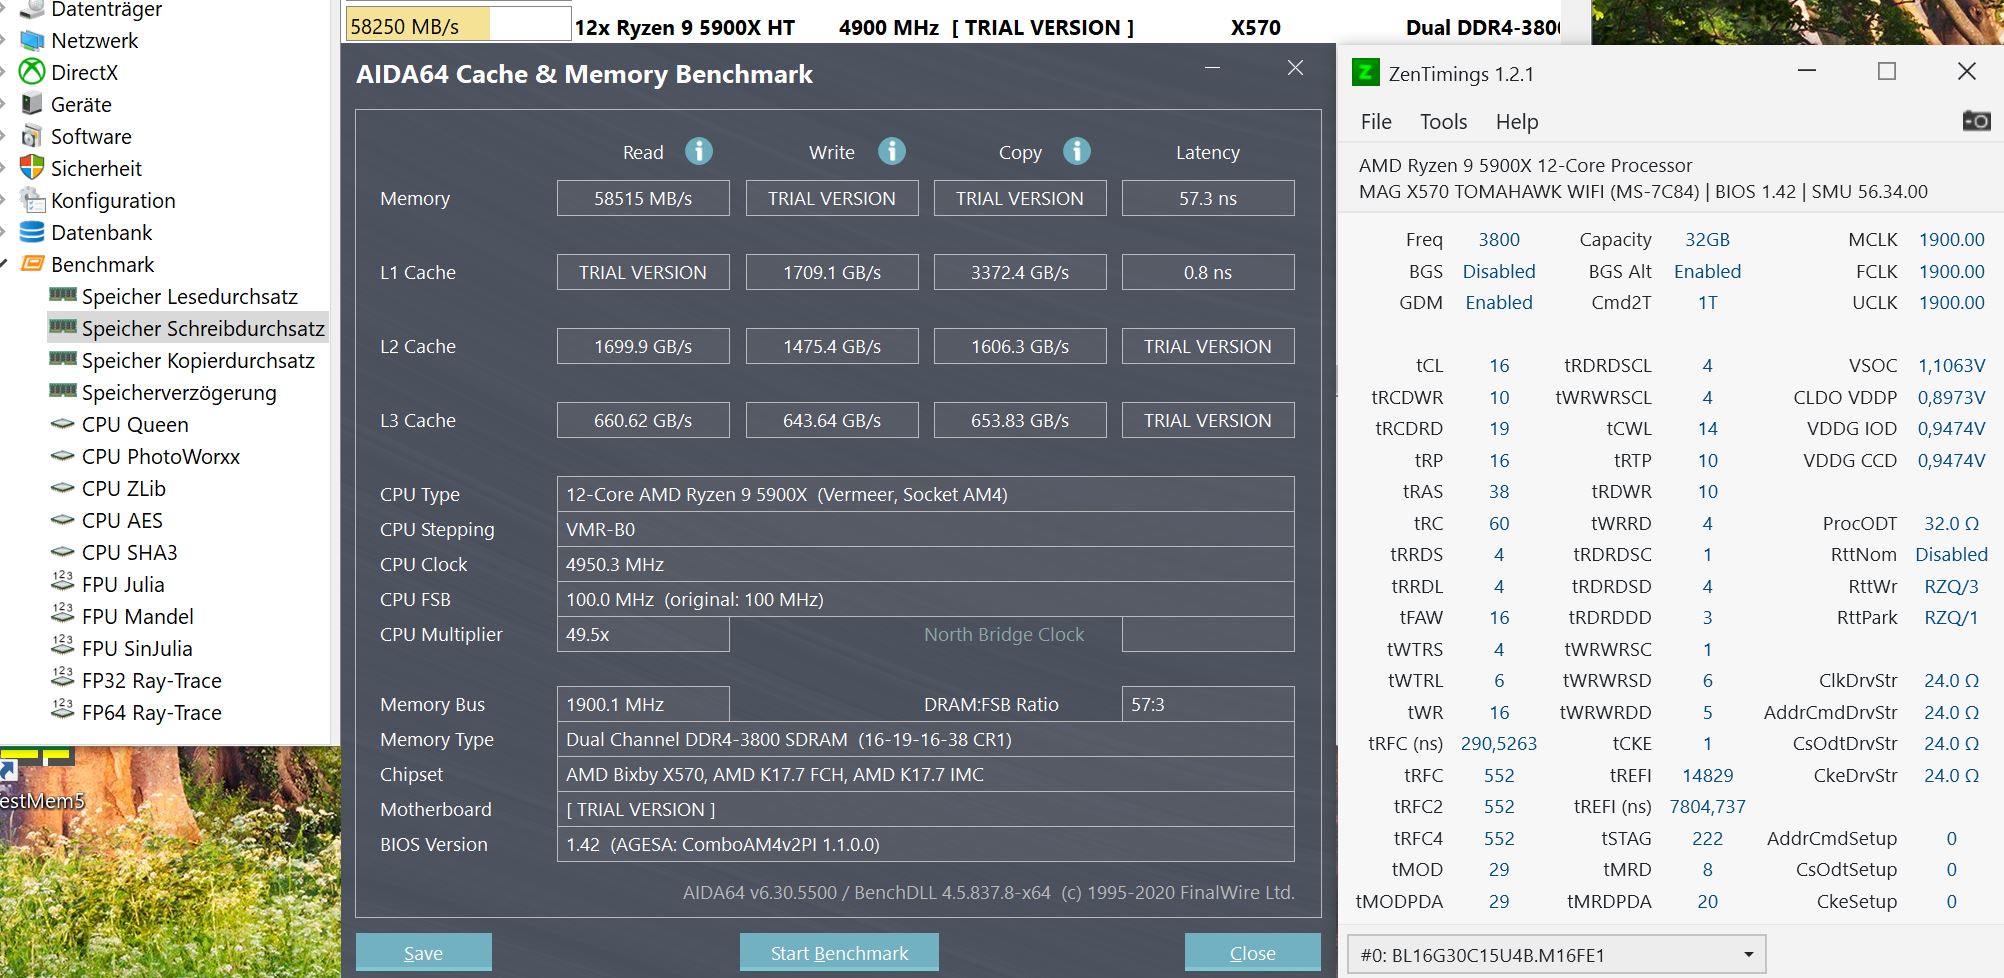Click the BIOS Version field
The width and height of the screenshot is (2004, 978).
coord(925,844)
